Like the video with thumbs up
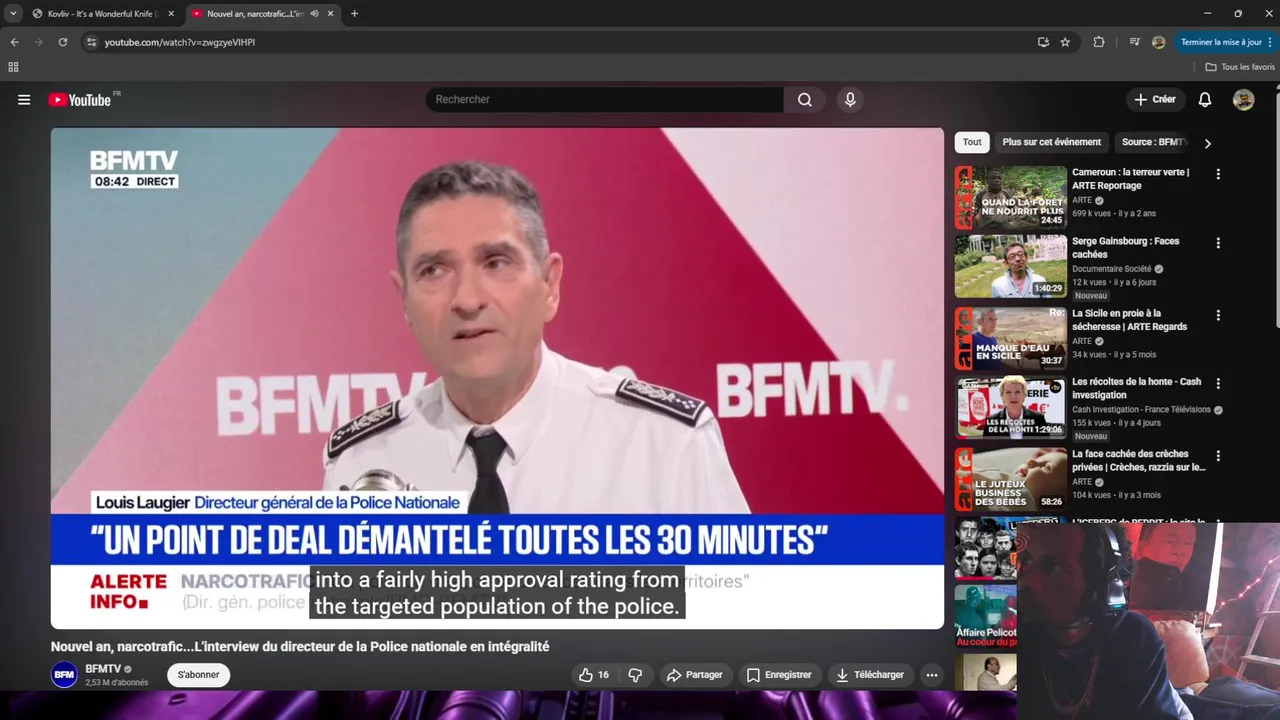 593,675
